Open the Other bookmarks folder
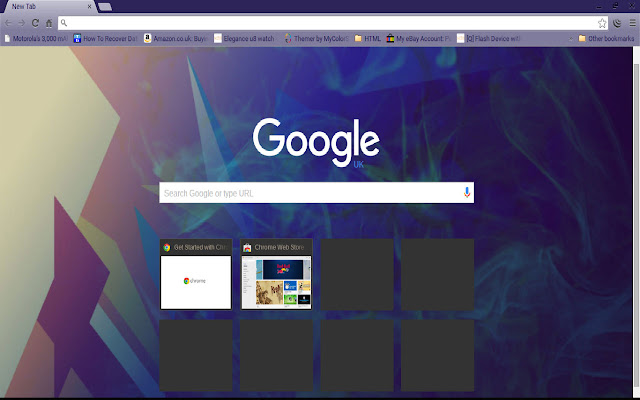The height and width of the screenshot is (400, 640). 606,38
